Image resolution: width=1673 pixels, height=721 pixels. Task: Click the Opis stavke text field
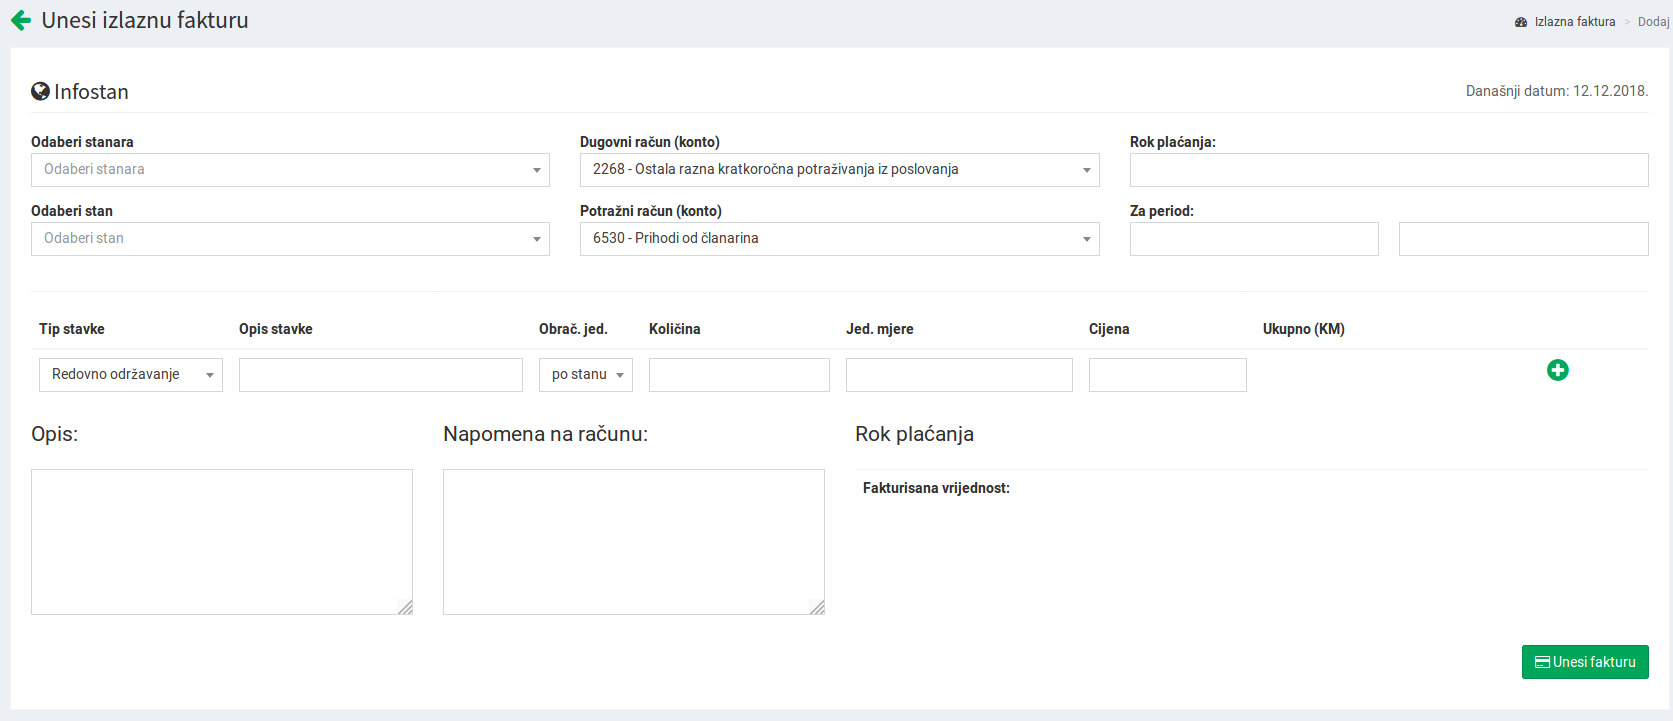[380, 375]
